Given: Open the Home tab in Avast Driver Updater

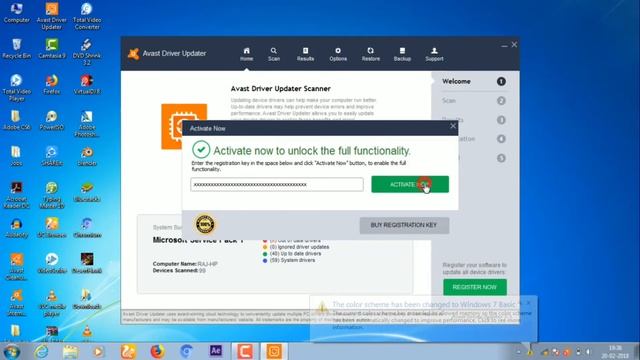Looking at the screenshot, I should (x=246, y=54).
